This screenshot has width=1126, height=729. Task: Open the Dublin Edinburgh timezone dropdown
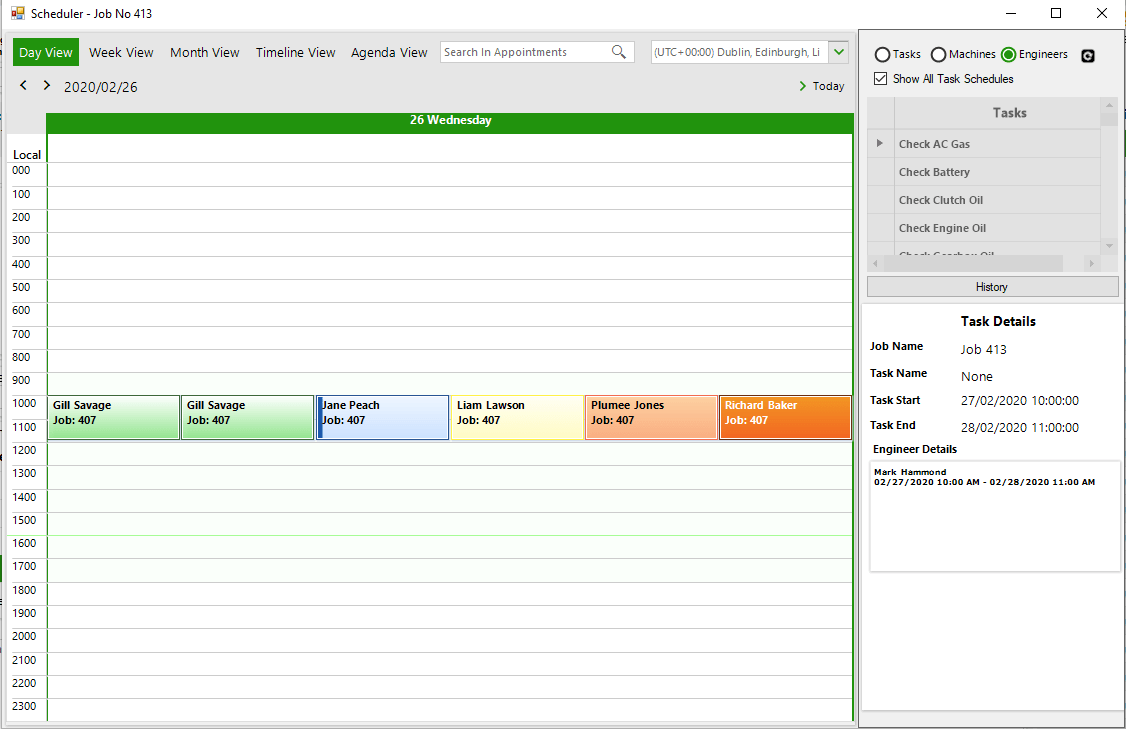click(x=839, y=51)
